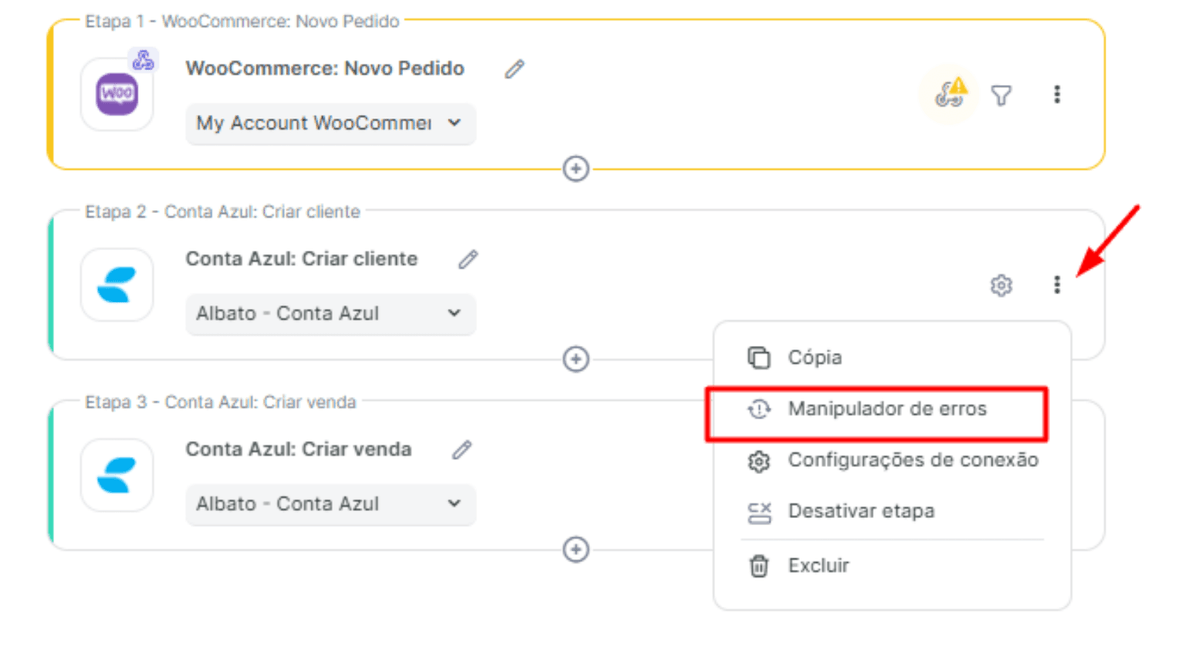Open the webhook warning icon in Etapa 1
This screenshot has width=1200, height=655.
(x=949, y=94)
